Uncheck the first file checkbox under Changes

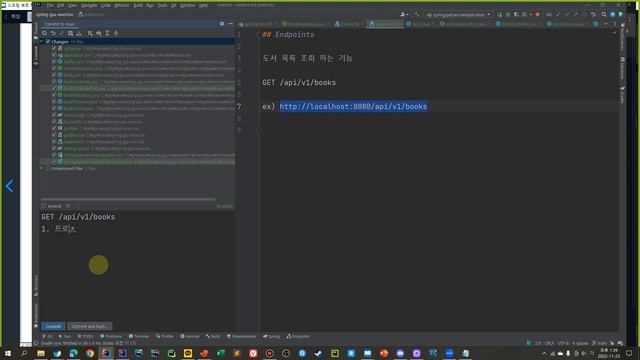[54, 48]
